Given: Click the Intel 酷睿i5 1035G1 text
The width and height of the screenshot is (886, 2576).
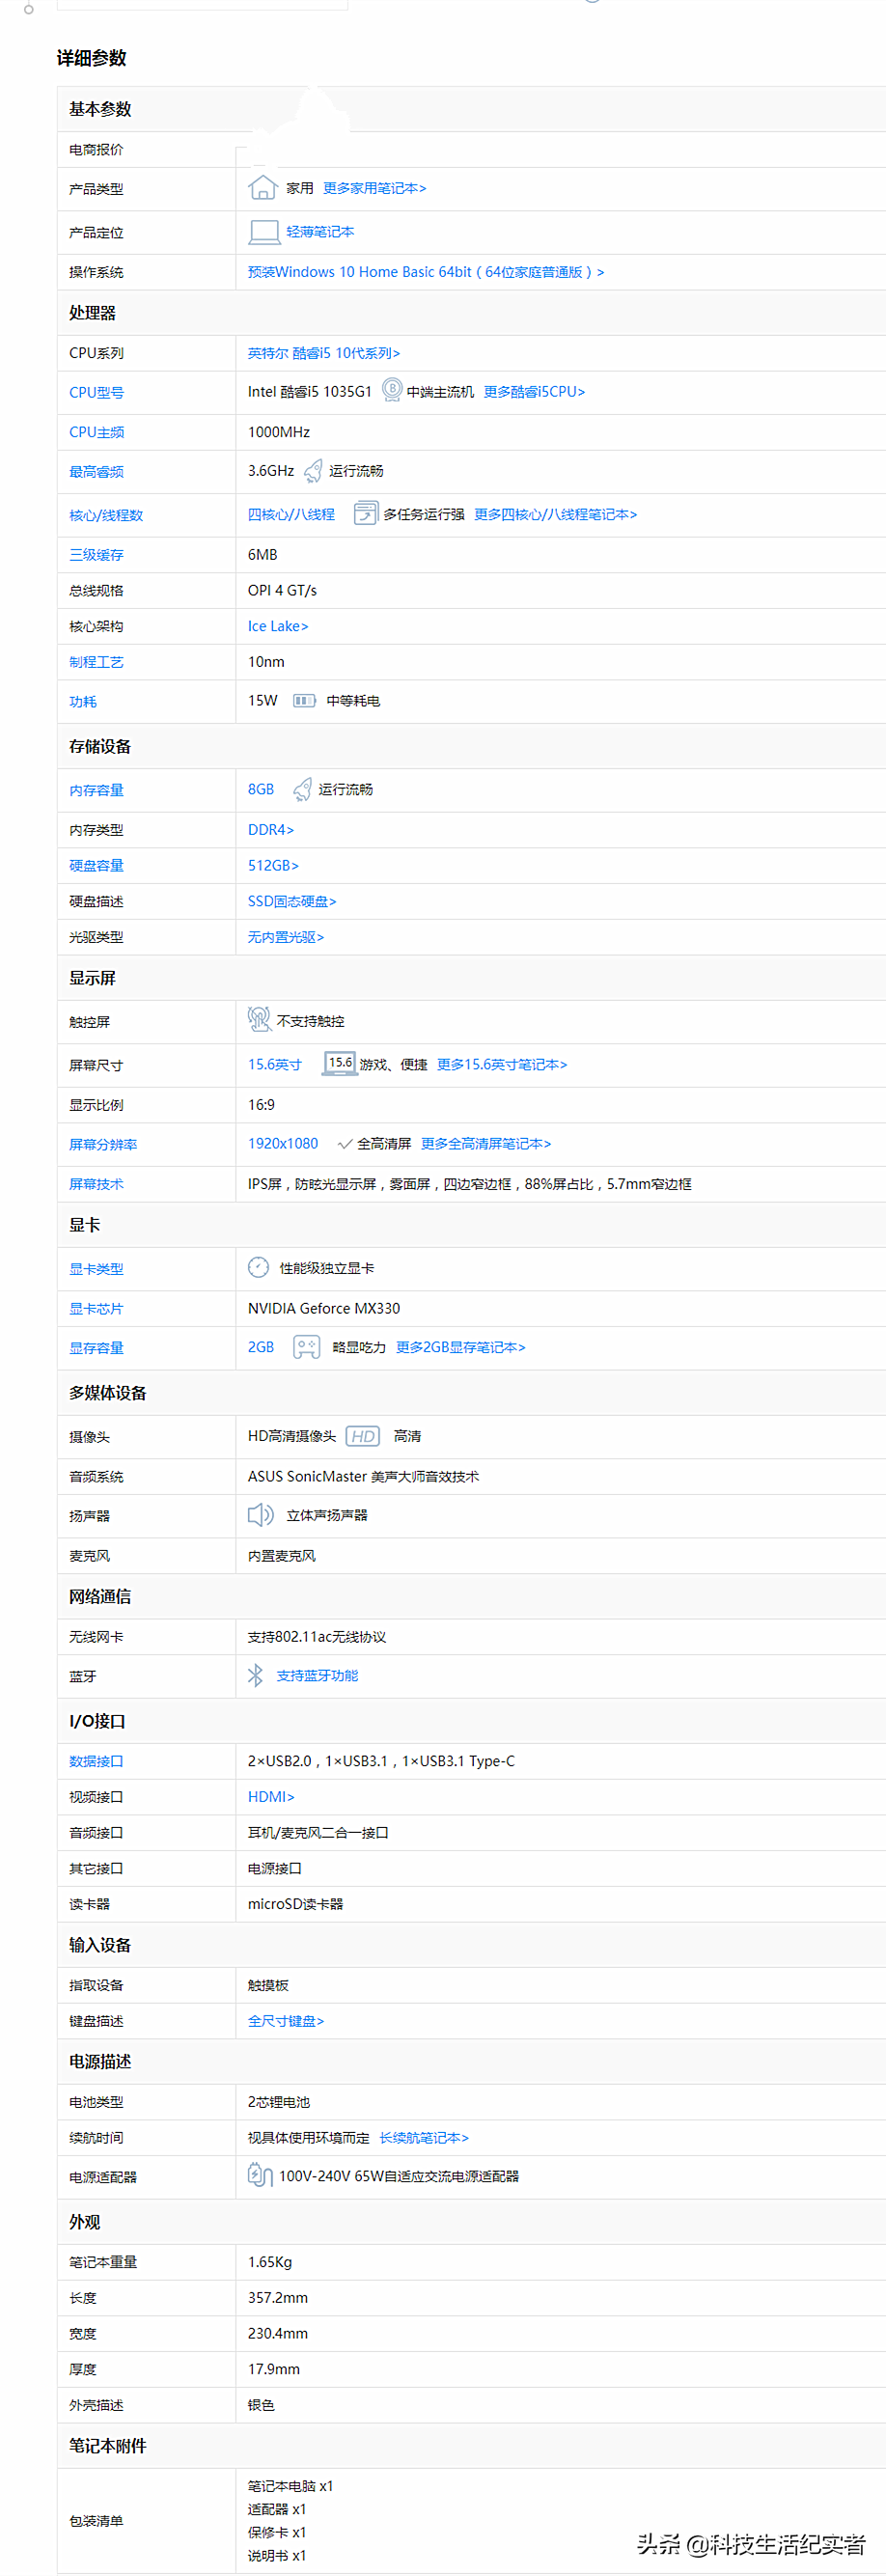Looking at the screenshot, I should point(310,391).
